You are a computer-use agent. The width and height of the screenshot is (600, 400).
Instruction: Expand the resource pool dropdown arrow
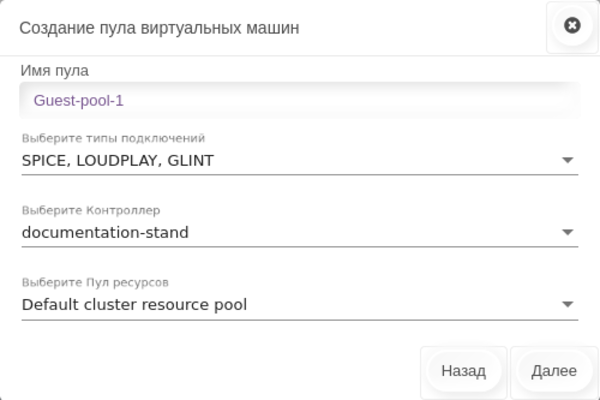(567, 304)
